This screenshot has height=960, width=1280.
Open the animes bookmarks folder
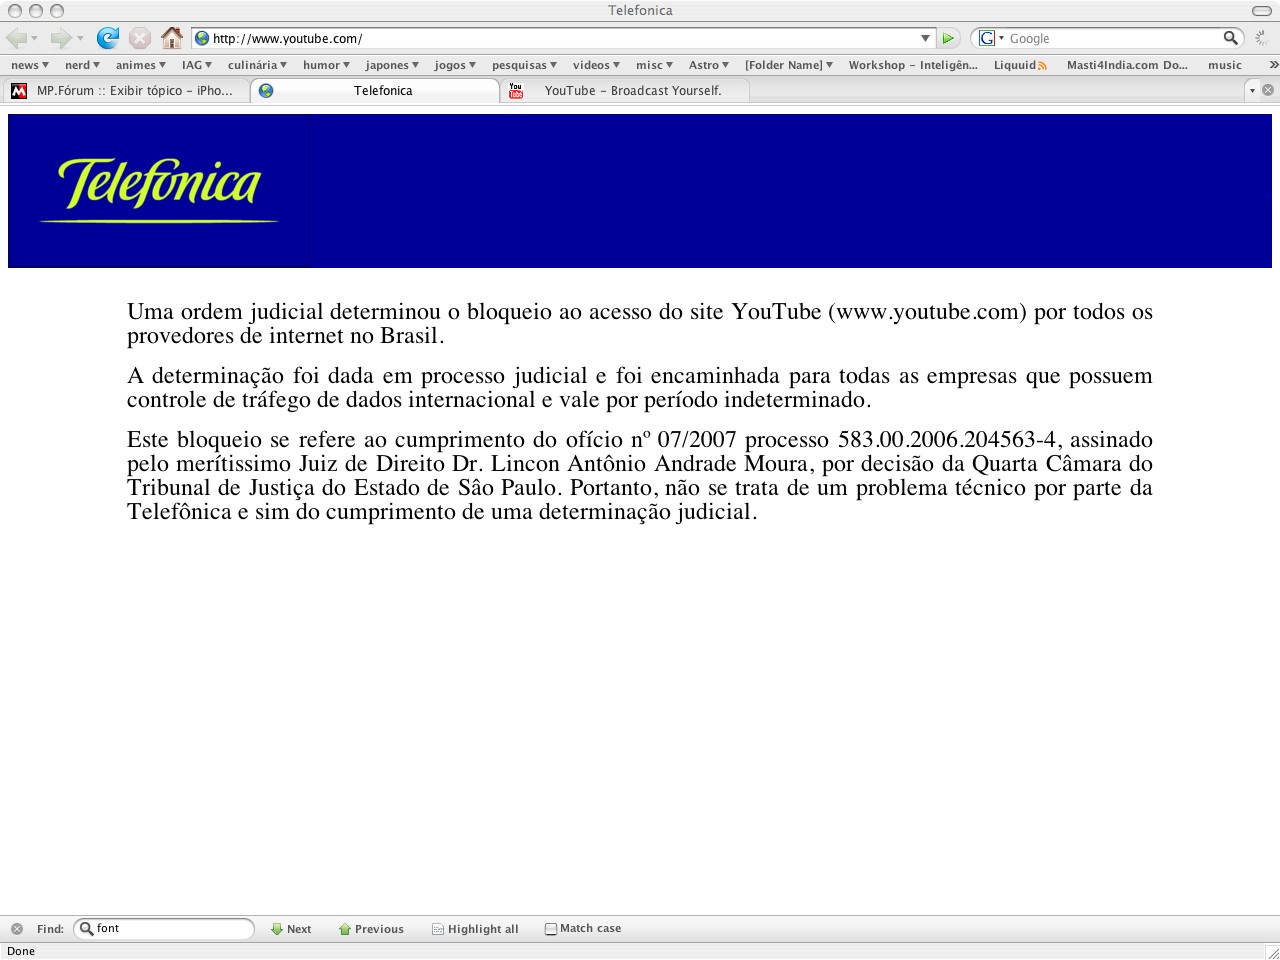coord(141,65)
